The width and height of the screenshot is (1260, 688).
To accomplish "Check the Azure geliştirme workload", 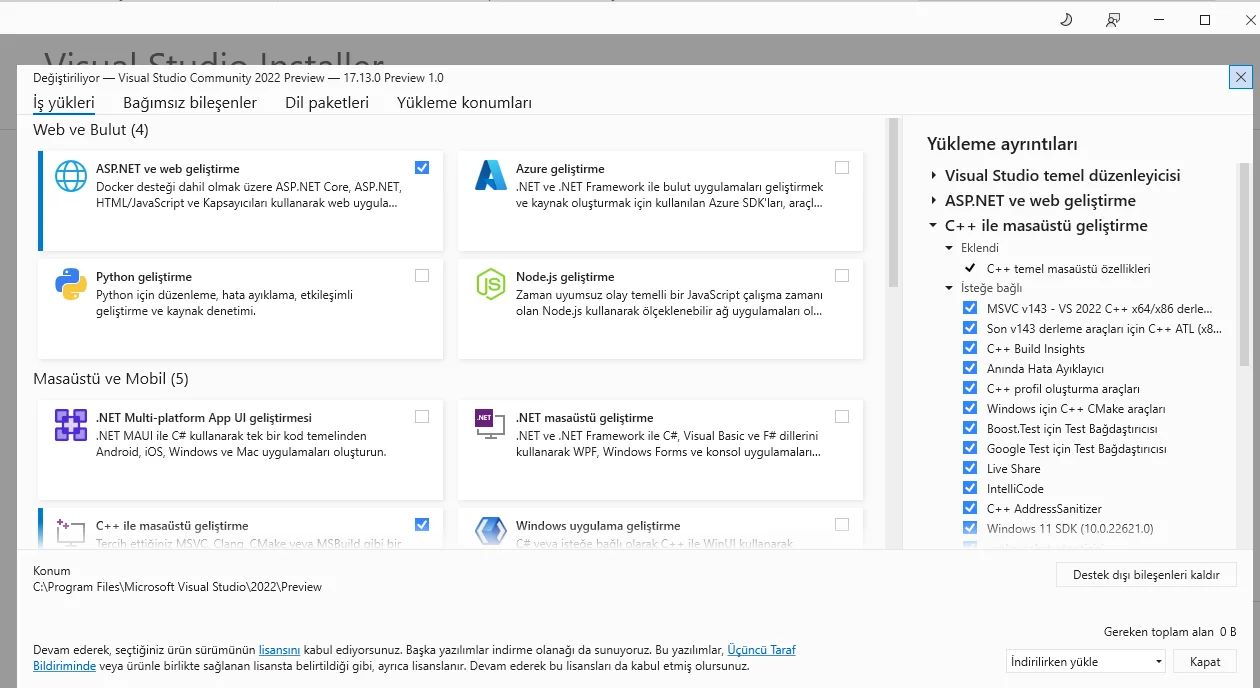I will [x=842, y=167].
